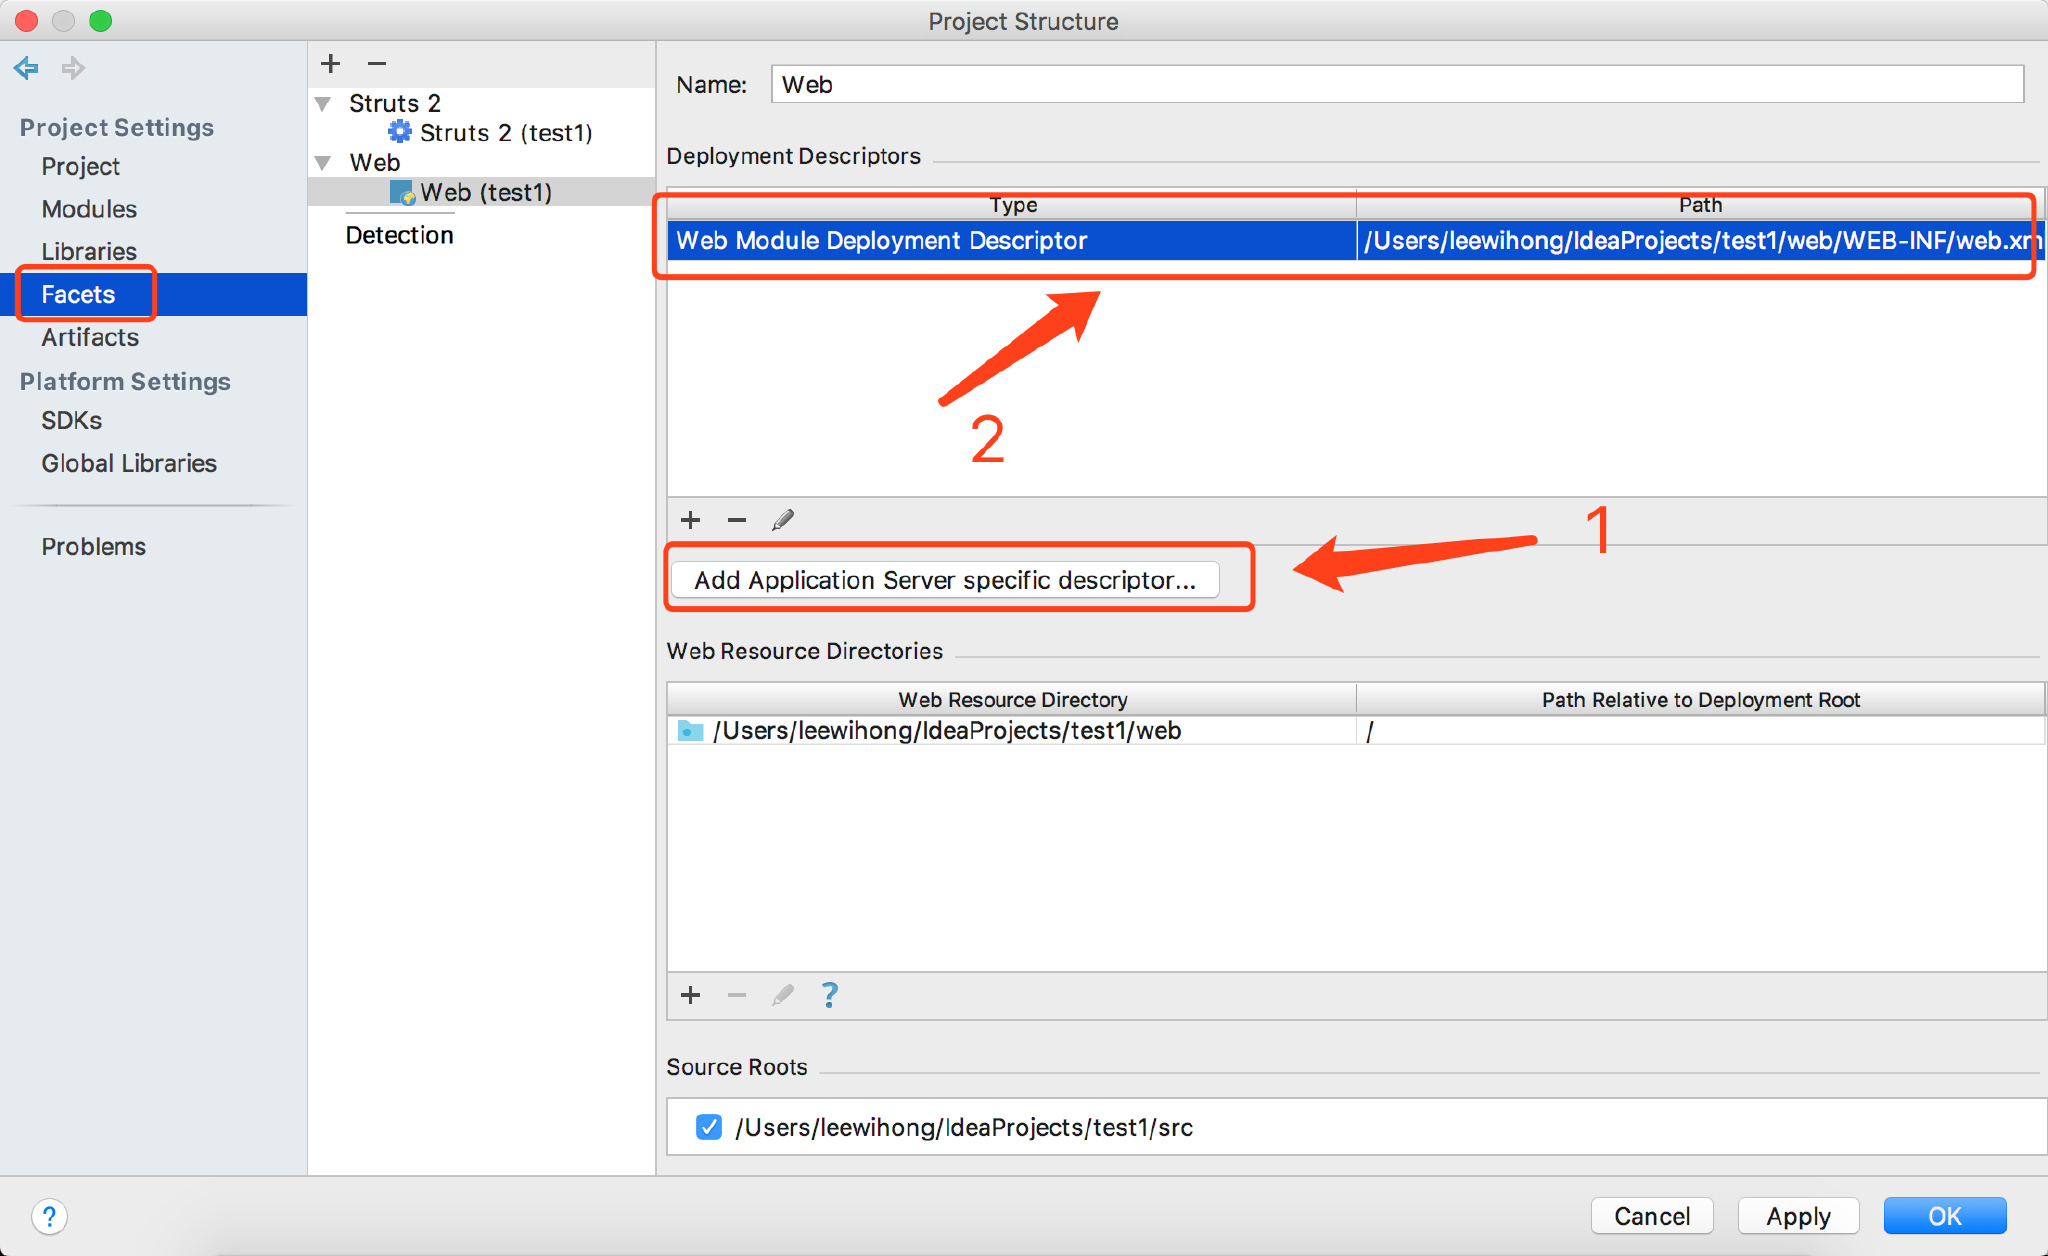Click the minus icon to remove the selected facet

tap(377, 64)
